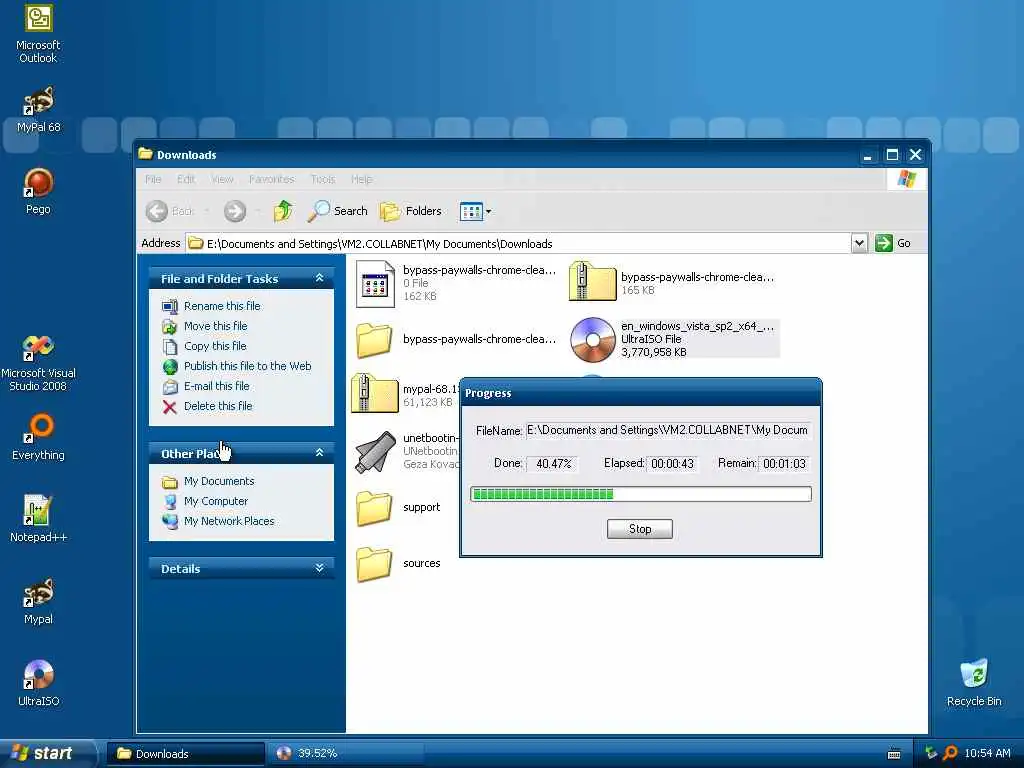The image size is (1024, 768).
Task: Open the Tools menu
Action: point(323,179)
